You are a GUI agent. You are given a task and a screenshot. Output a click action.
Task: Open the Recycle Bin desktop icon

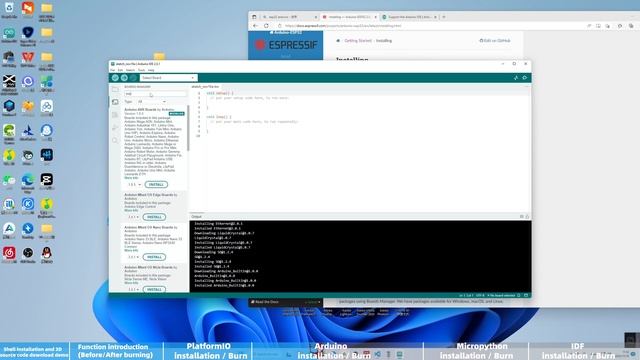pos(9,10)
